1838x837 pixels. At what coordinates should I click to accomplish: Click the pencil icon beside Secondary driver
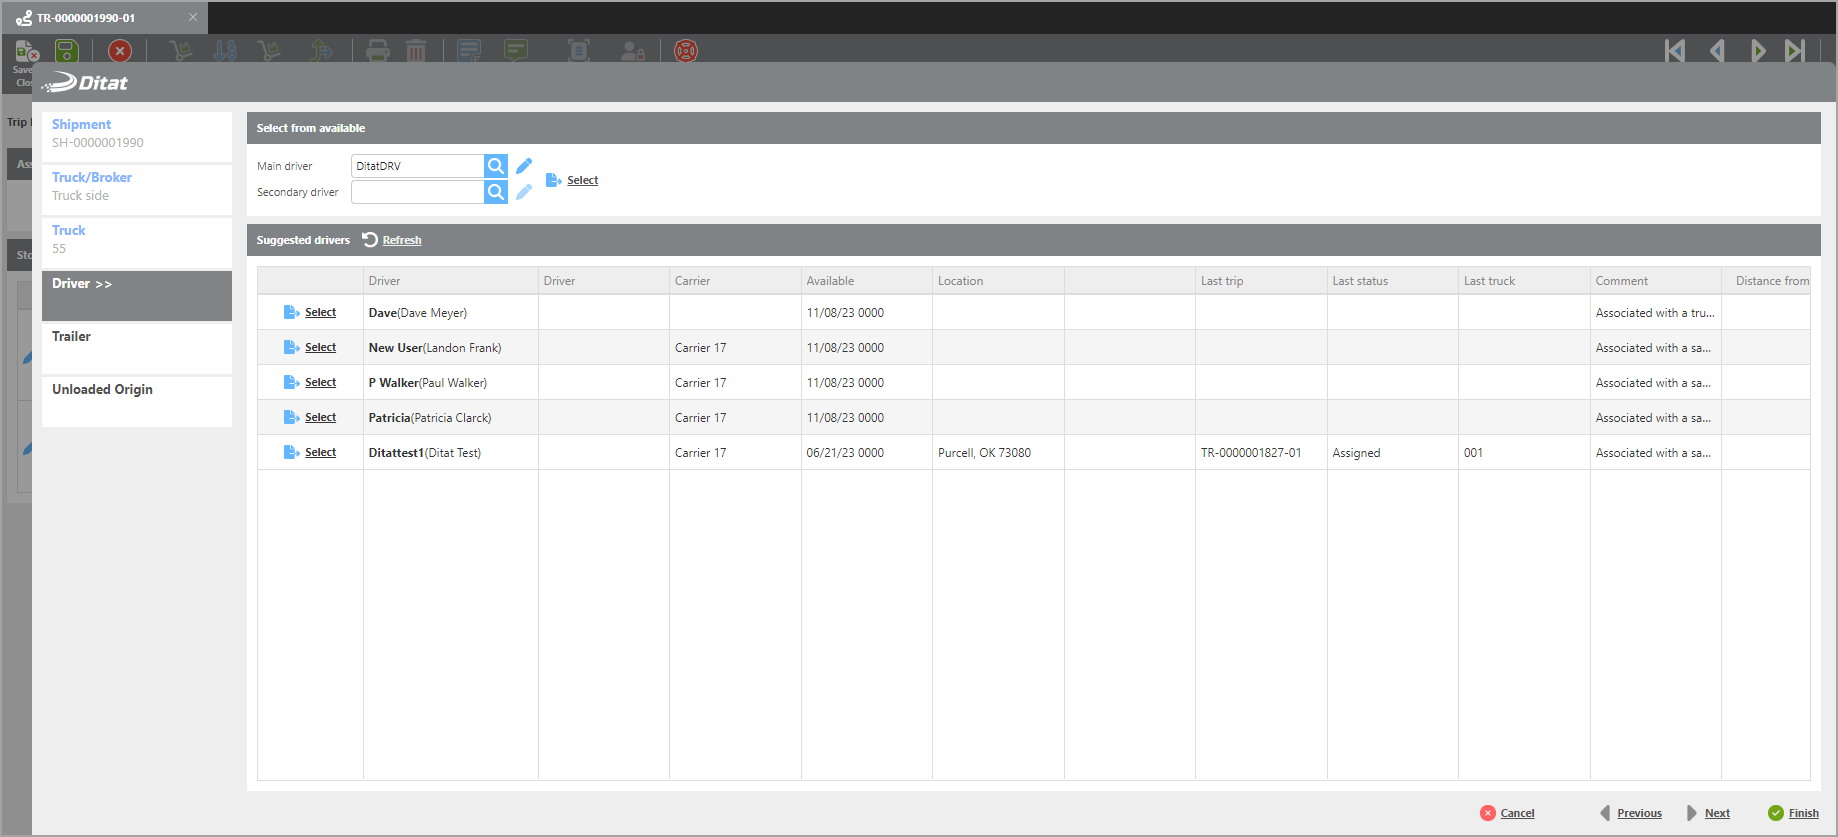(524, 192)
